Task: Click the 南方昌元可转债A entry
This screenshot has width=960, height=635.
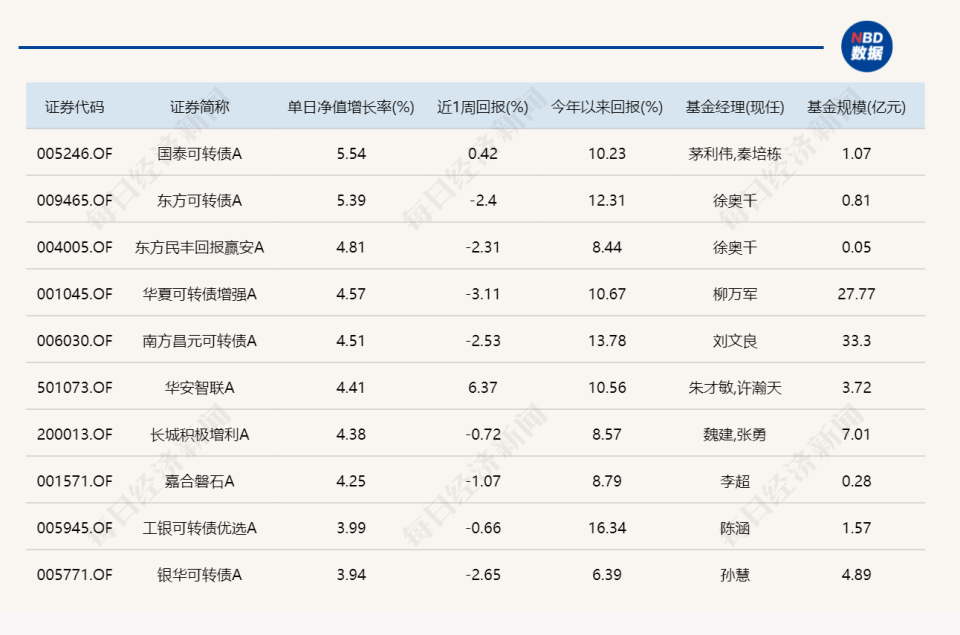Action: point(200,340)
